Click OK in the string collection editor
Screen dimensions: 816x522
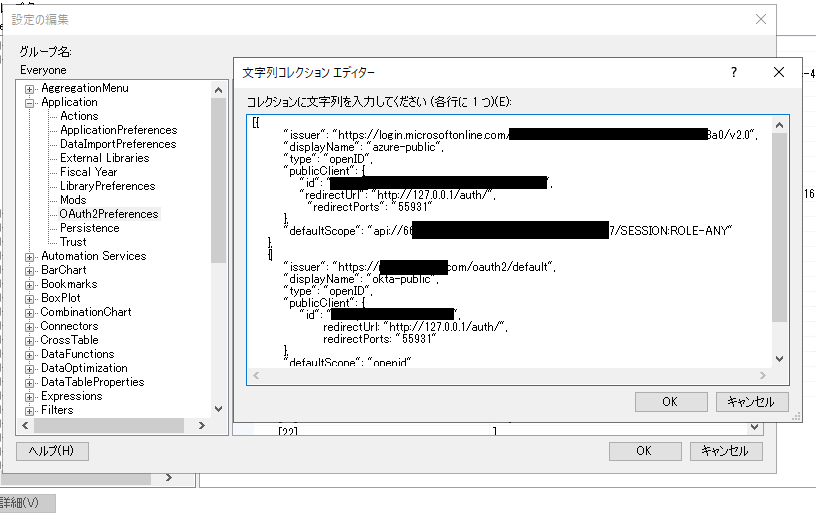671,402
